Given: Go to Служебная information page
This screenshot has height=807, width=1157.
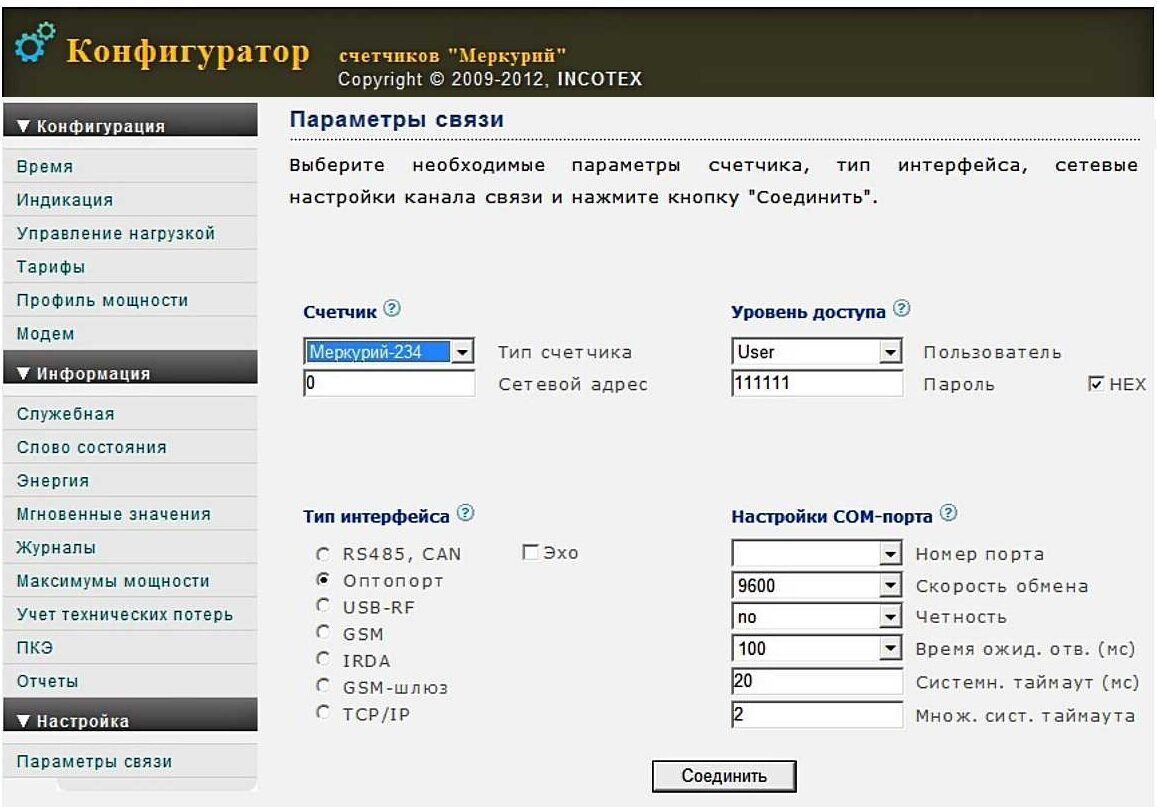Looking at the screenshot, I should [x=131, y=414].
